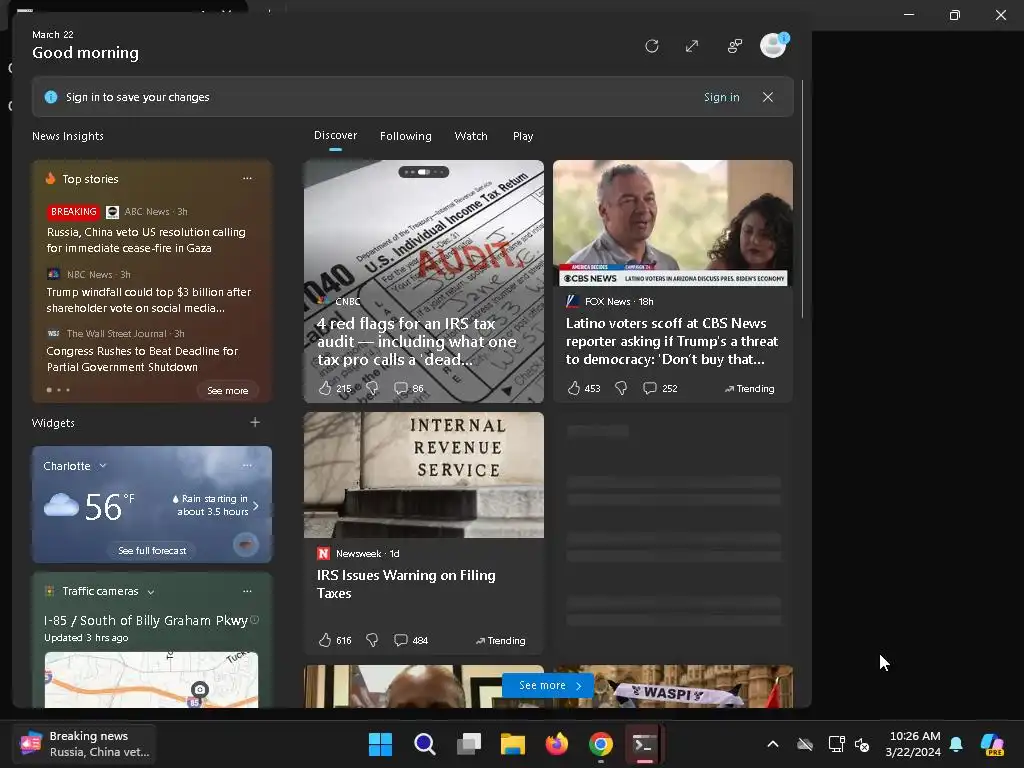Screen dimensions: 1024x768
Task: Click the 56°F temperature reading
Action: tap(109, 507)
